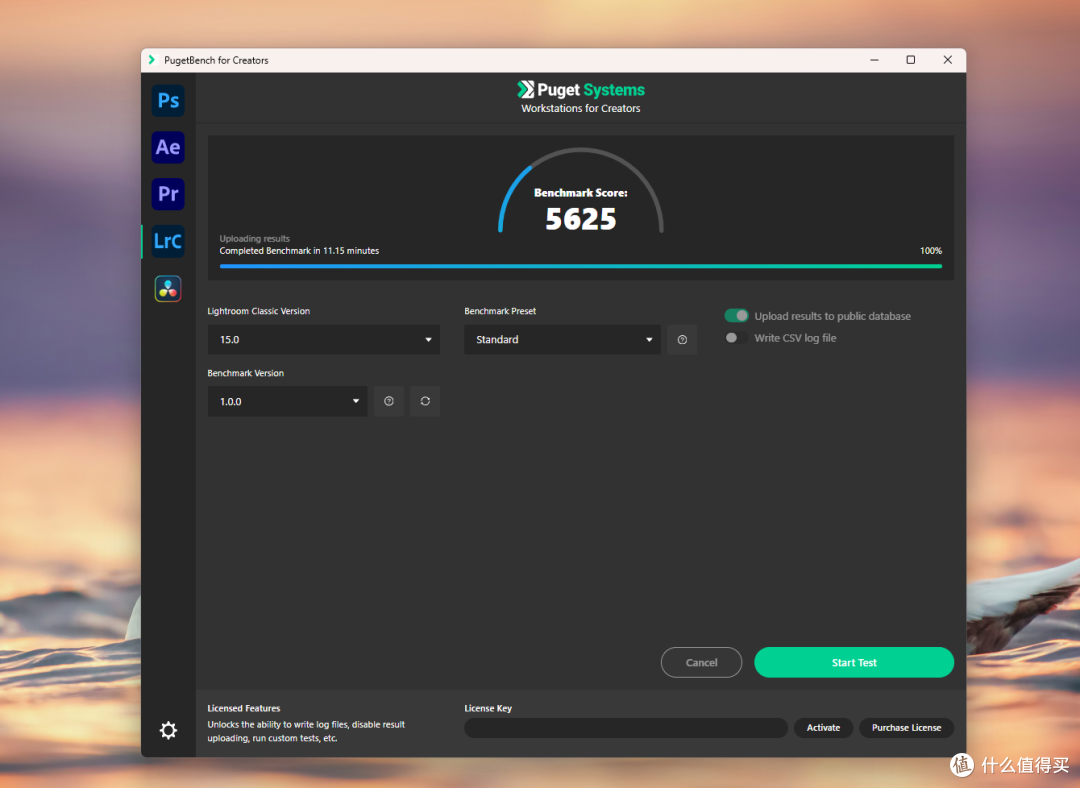Click 'PugetBench for Creators' window title

click(x=216, y=60)
